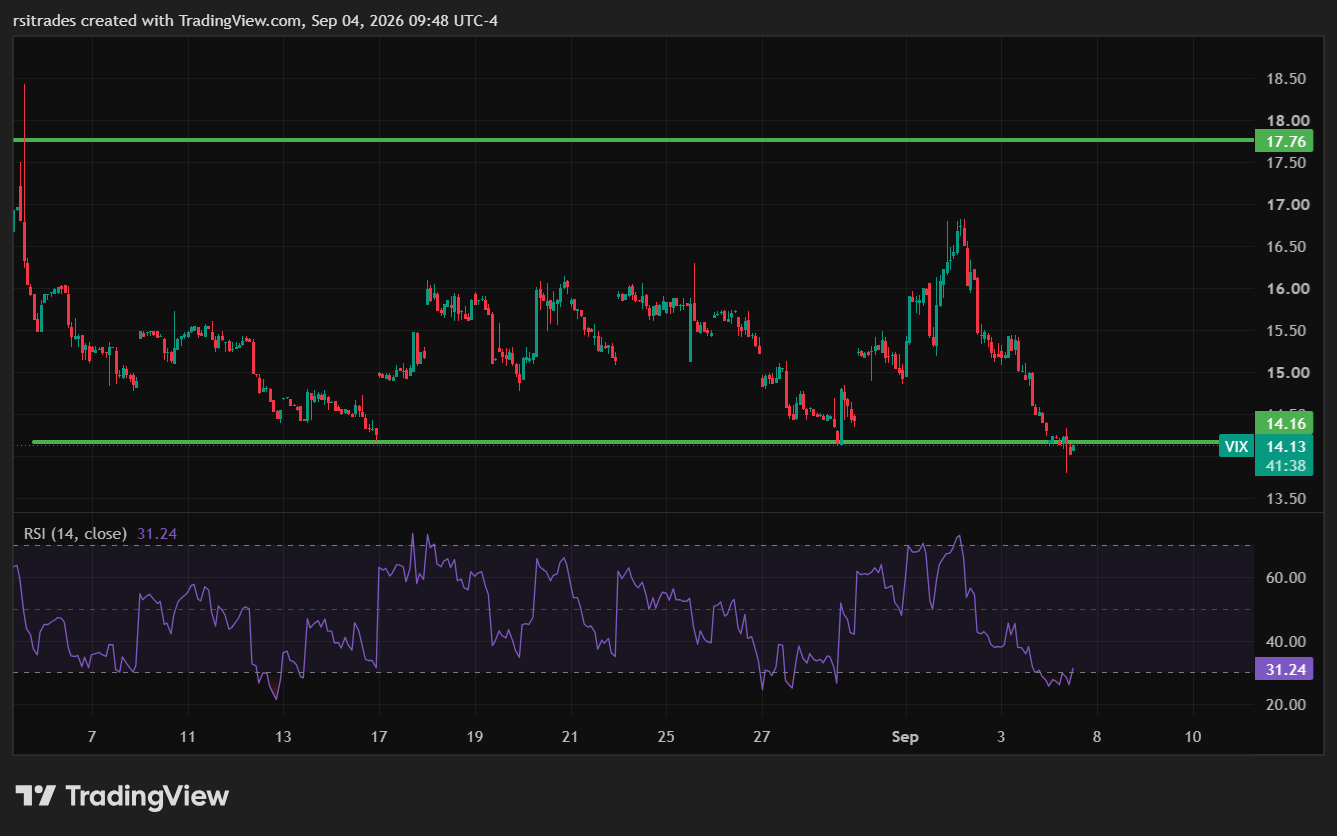Image resolution: width=1337 pixels, height=836 pixels.
Task: Click the 15.50 price axis label
Action: coord(1287,331)
